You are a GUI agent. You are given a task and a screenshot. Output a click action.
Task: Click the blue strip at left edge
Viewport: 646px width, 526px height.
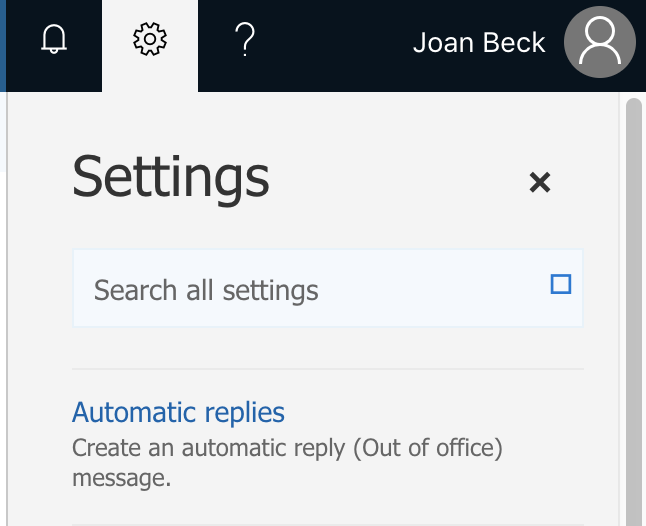[x=3, y=45]
